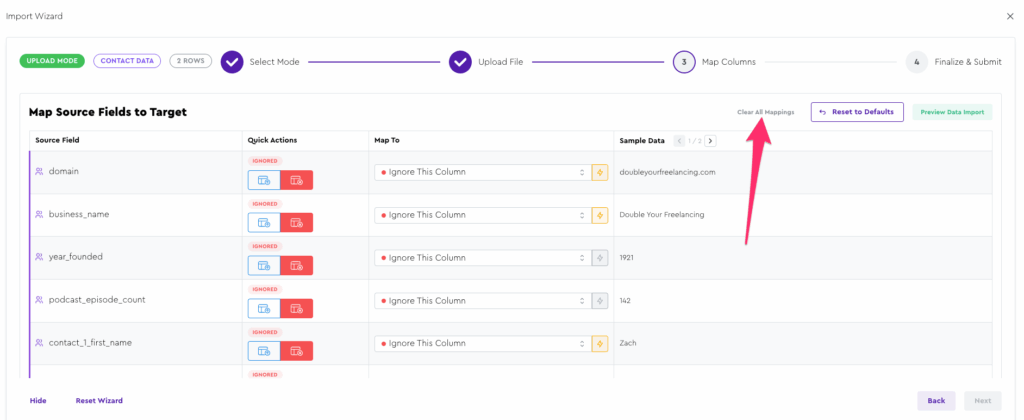Go to the Upload File wizard step
The image size is (1024, 420).
coord(460,62)
